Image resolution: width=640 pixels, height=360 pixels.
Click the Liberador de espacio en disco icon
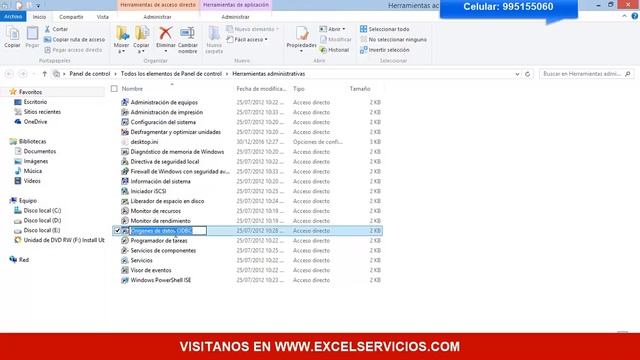(125, 201)
